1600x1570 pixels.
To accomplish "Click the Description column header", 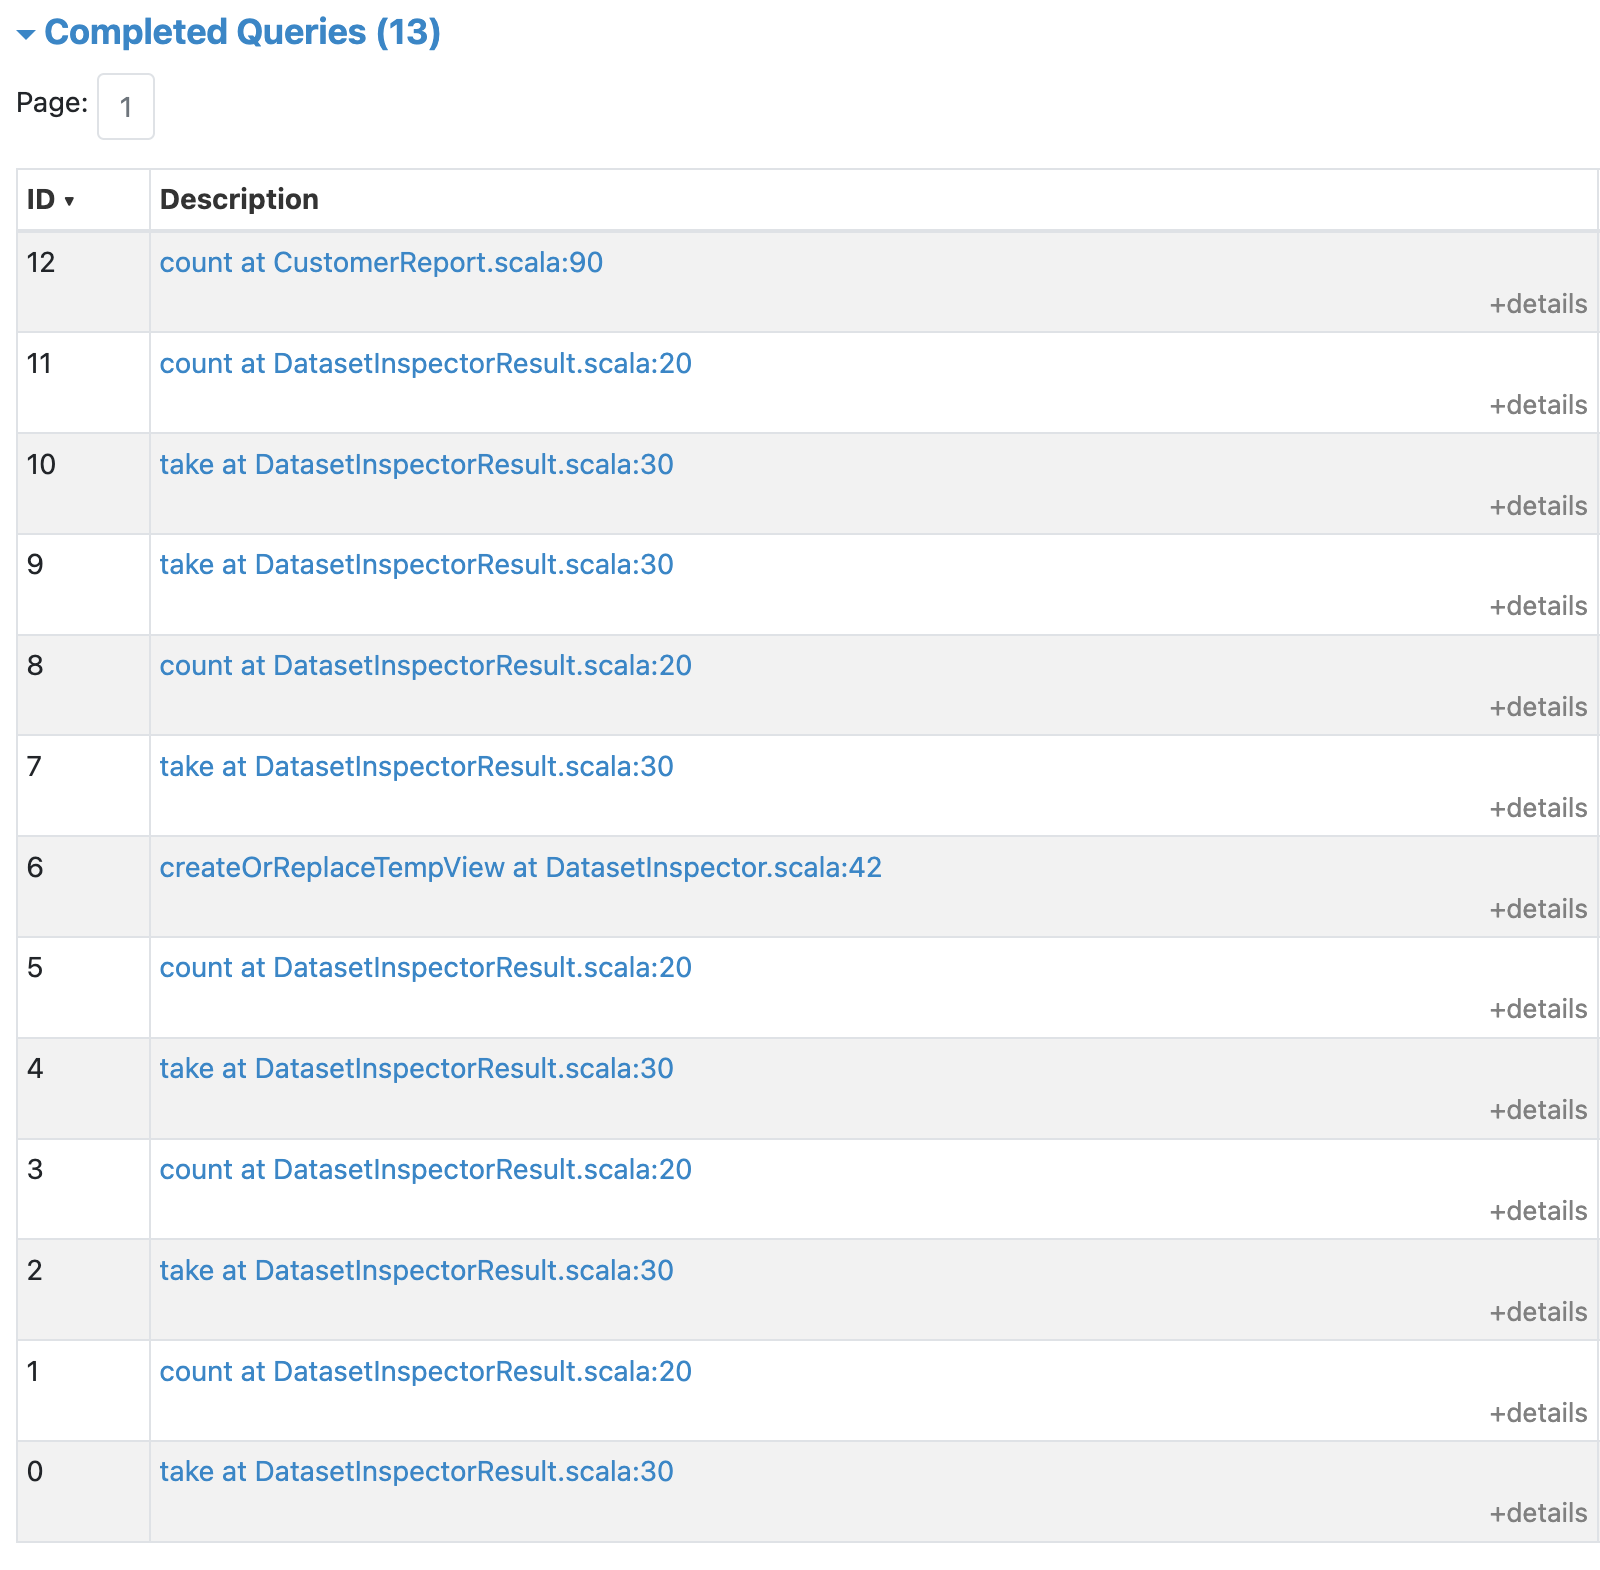I will pos(239,199).
